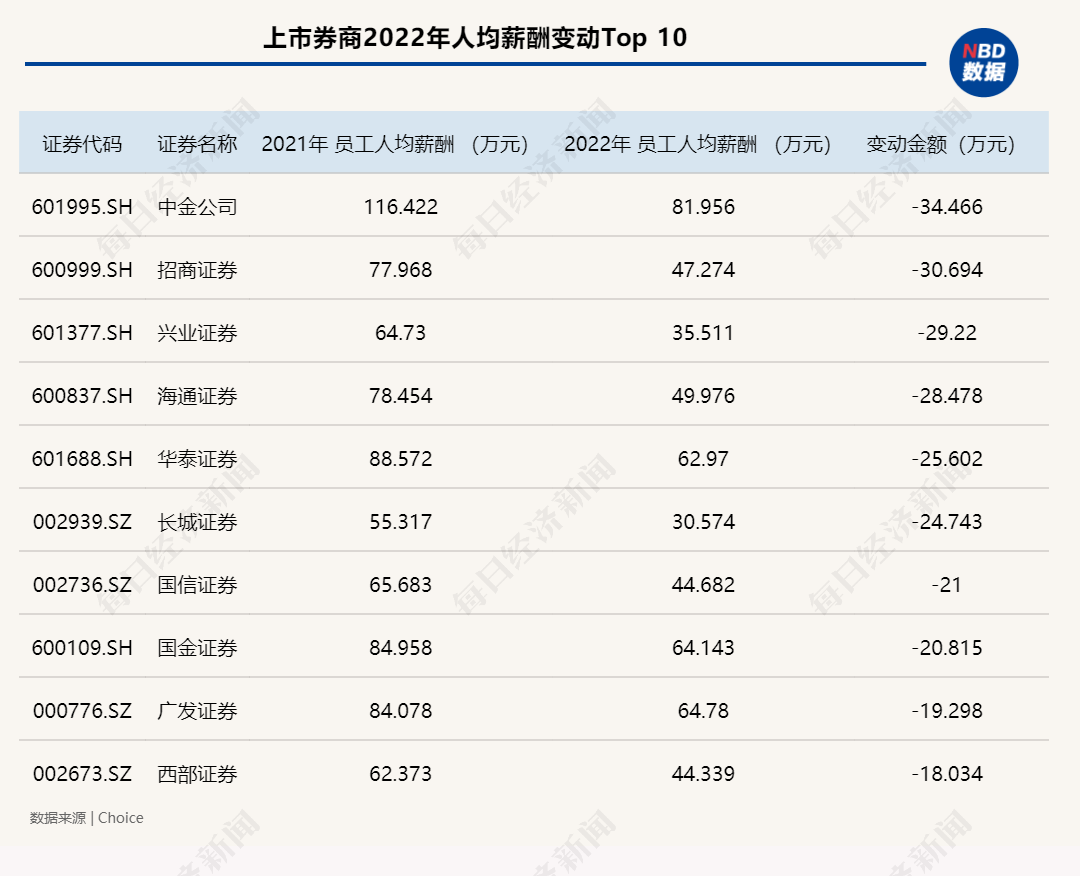
Task: Click 海通证券 in the table
Action: click(197, 396)
